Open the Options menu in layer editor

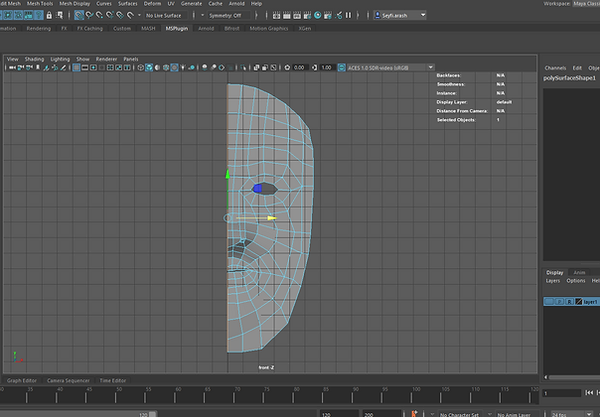[x=576, y=281]
